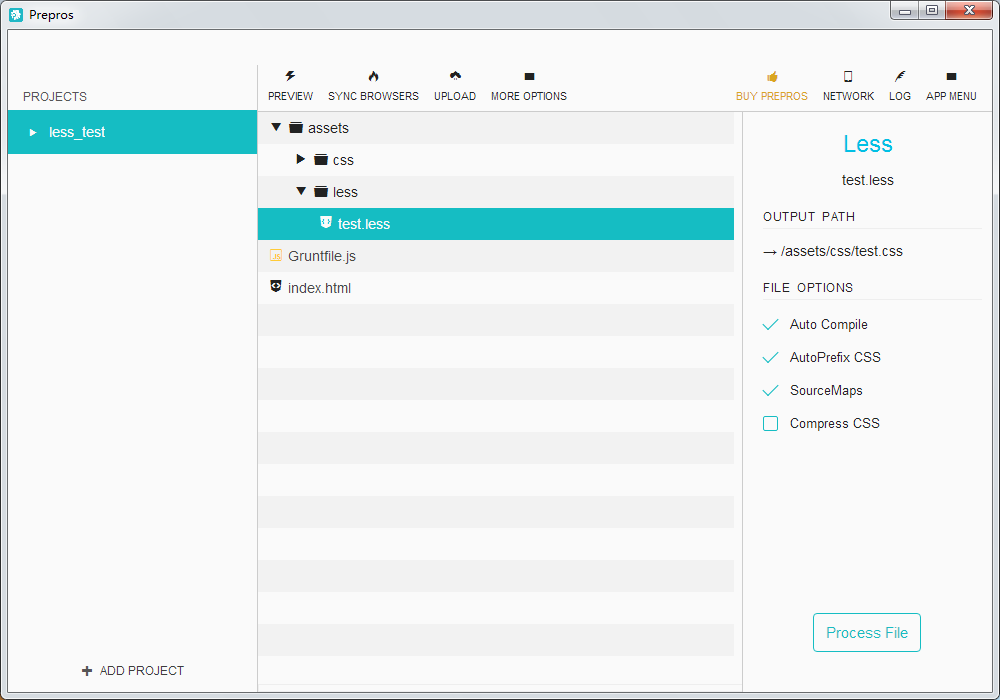
Task: Select the less_test project
Action: tap(132, 132)
